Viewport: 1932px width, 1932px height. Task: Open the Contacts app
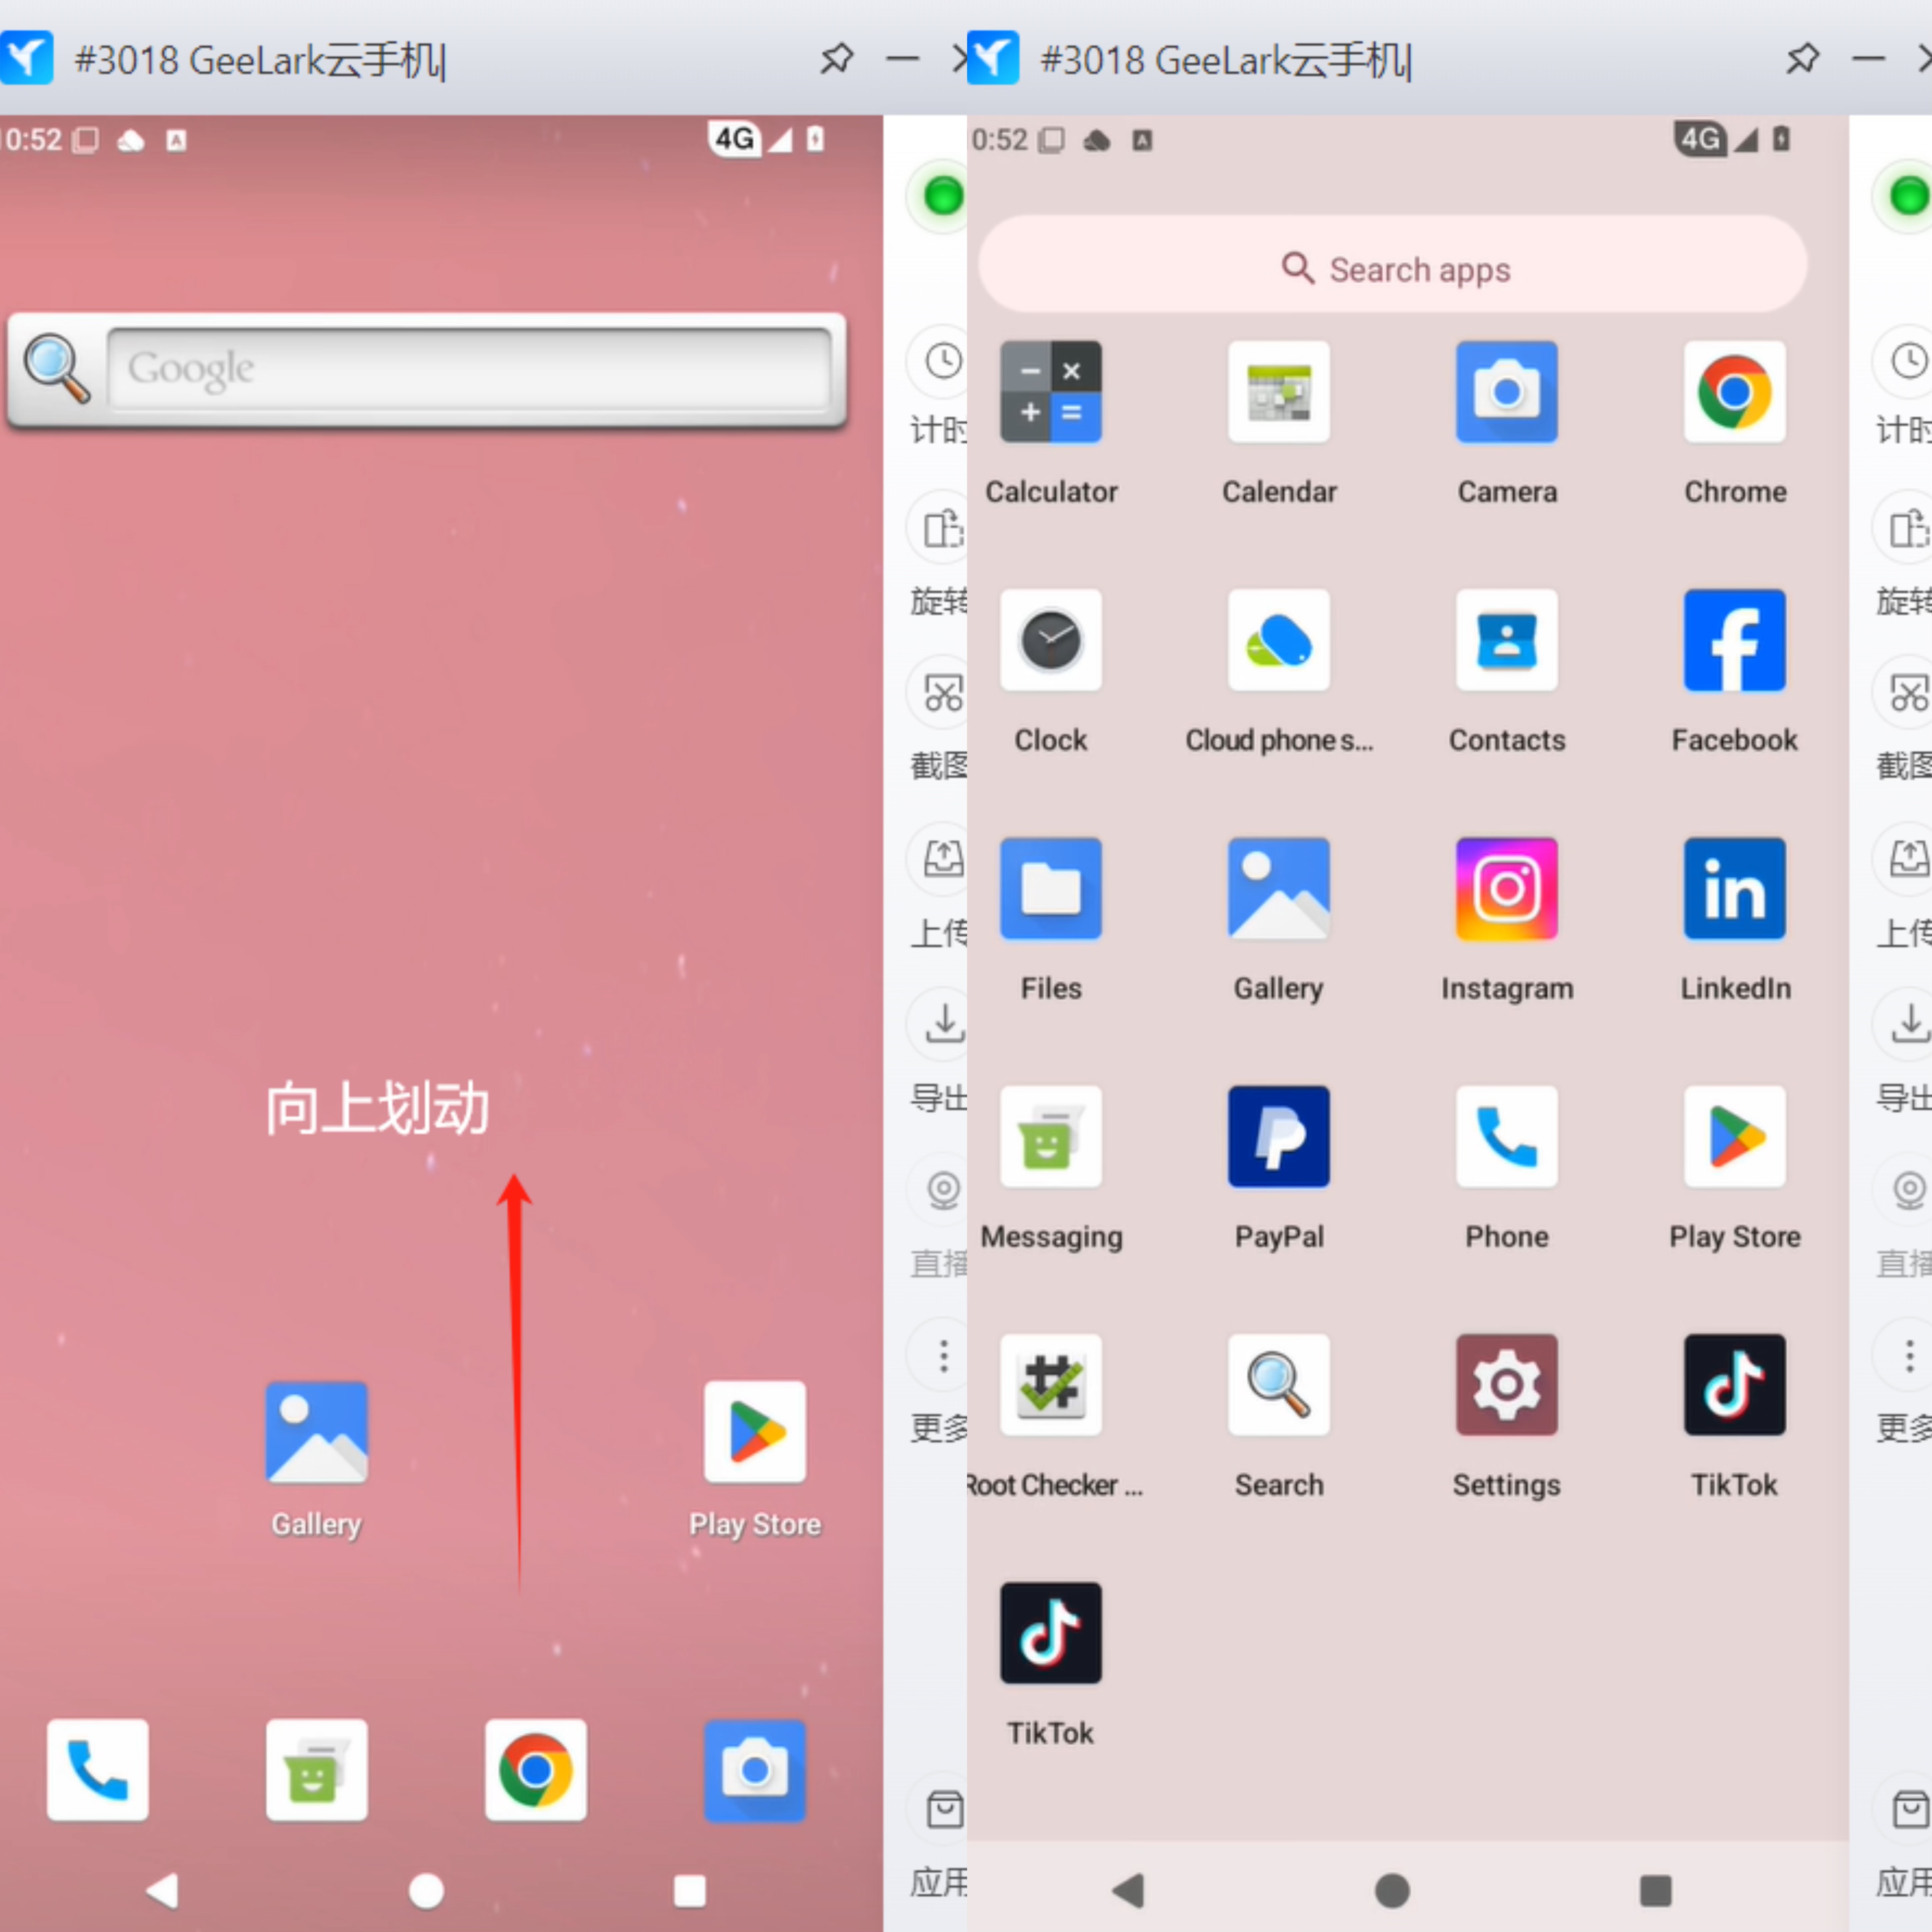[1507, 640]
